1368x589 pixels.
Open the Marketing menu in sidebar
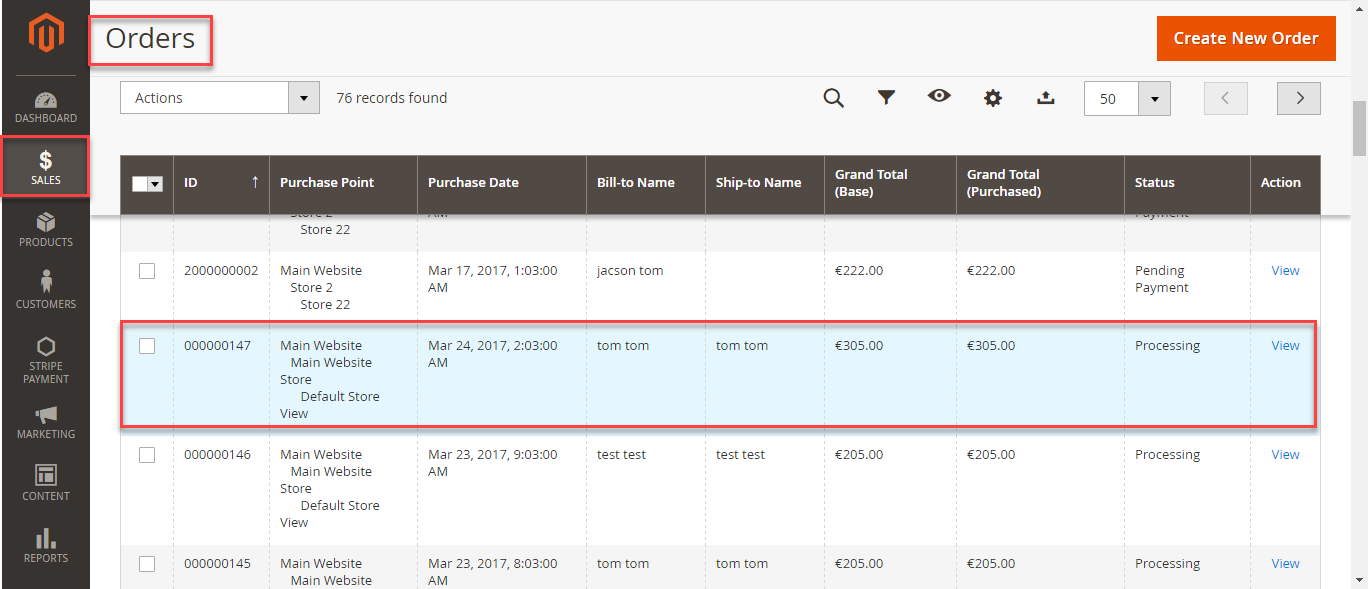point(45,422)
